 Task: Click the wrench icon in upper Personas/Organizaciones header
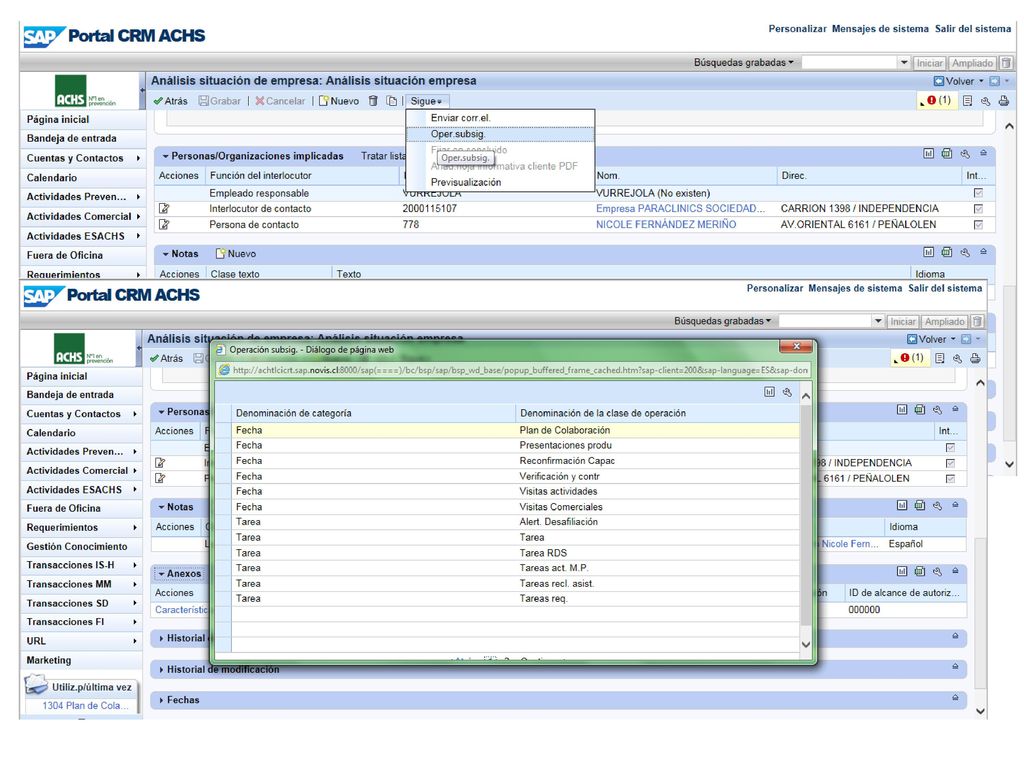click(965, 153)
